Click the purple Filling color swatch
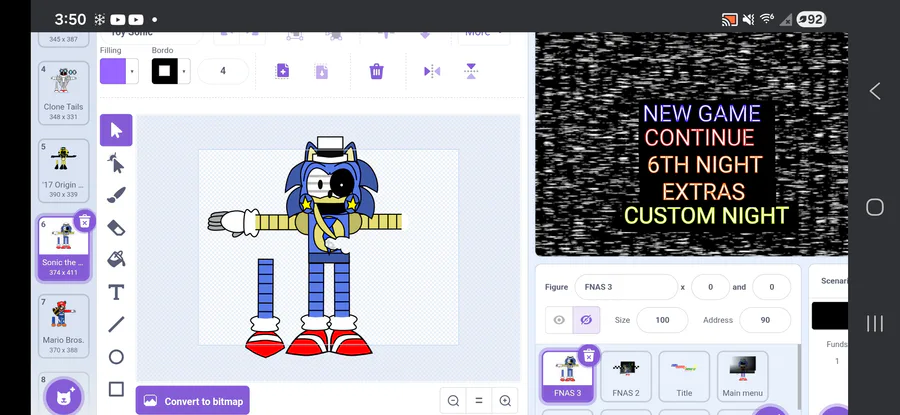900x415 pixels. point(113,71)
